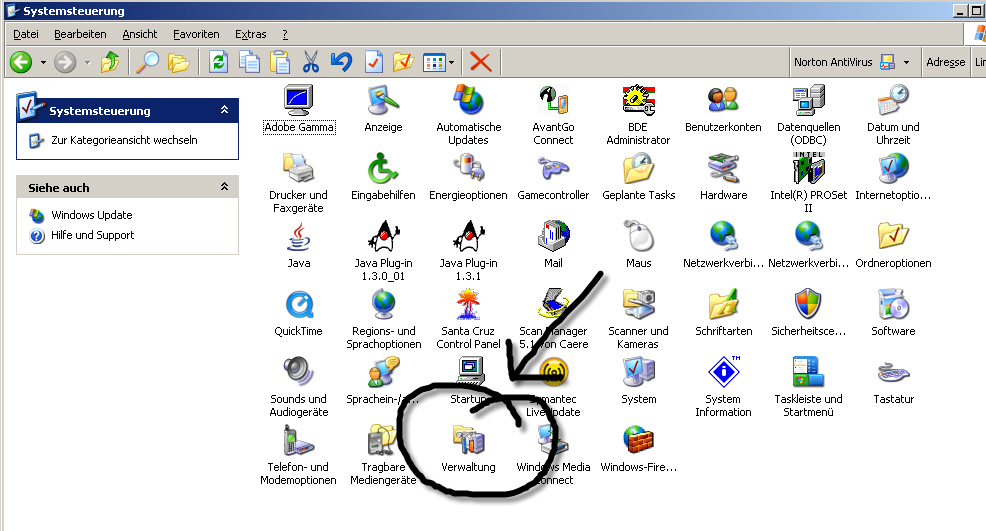Launch AvantGo Connect item
This screenshot has width=986, height=531.
(553, 101)
